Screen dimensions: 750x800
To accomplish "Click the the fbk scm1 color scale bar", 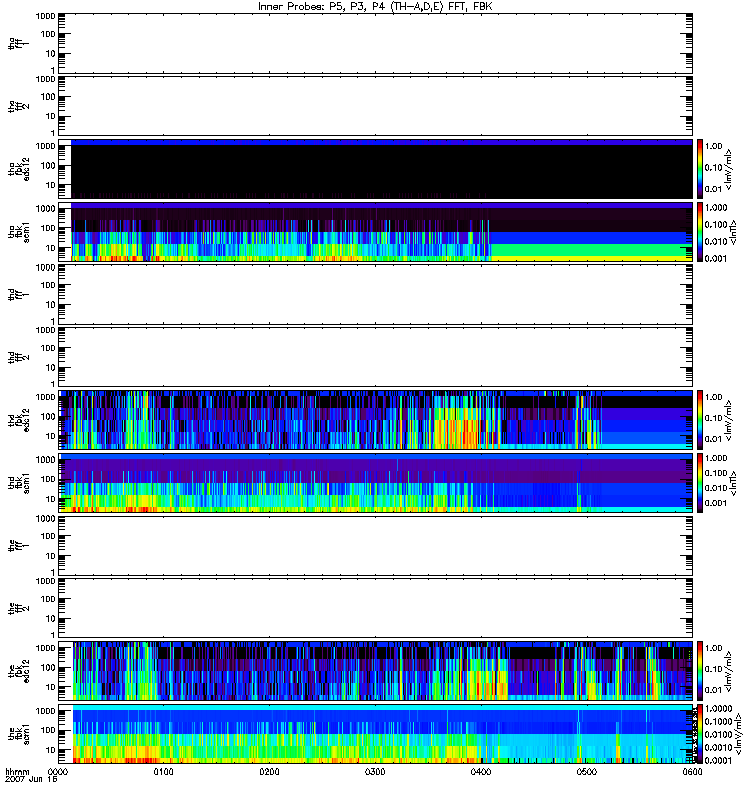I will [x=700, y=734].
